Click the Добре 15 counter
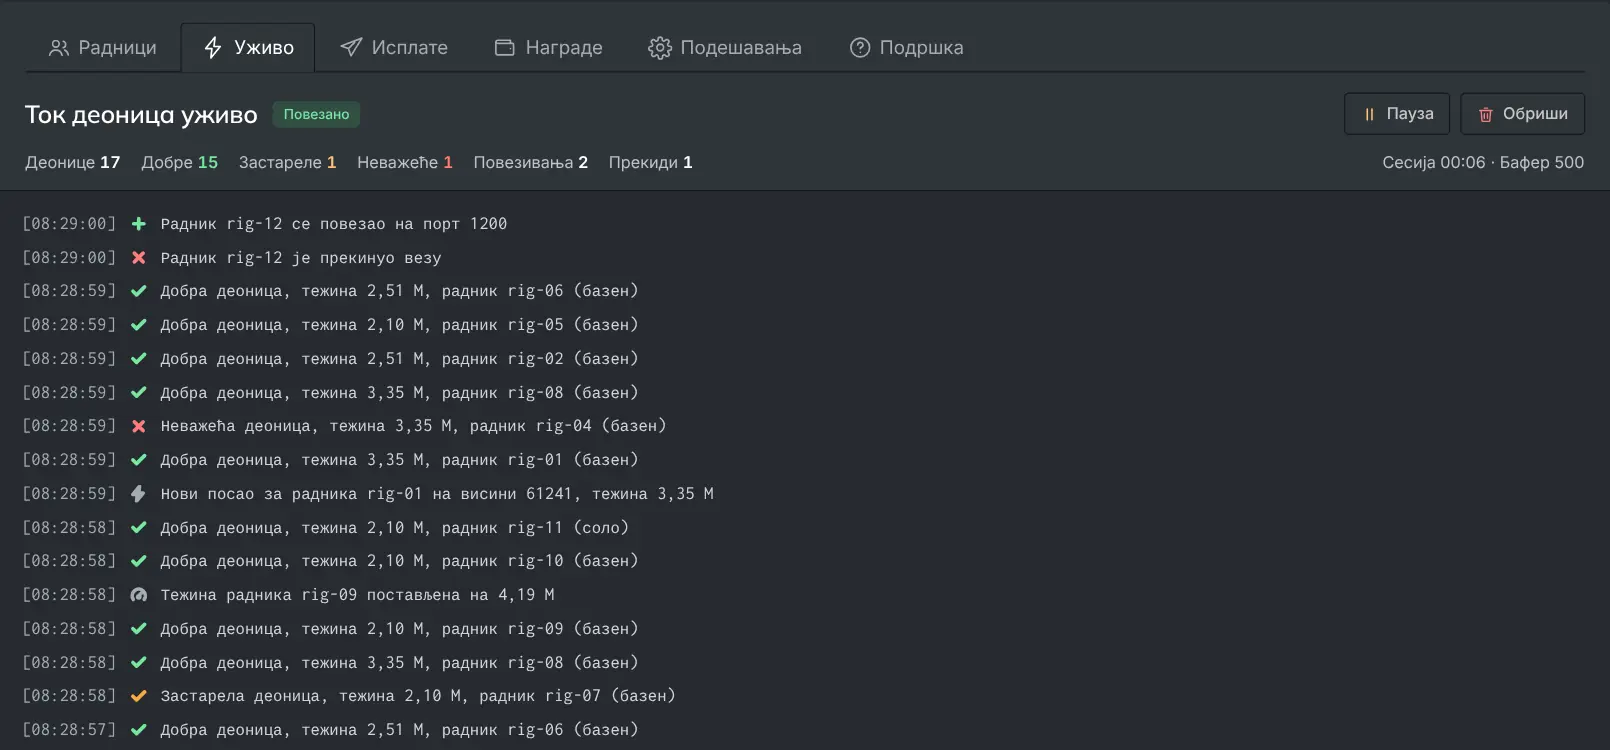The height and width of the screenshot is (750, 1610). coord(180,162)
